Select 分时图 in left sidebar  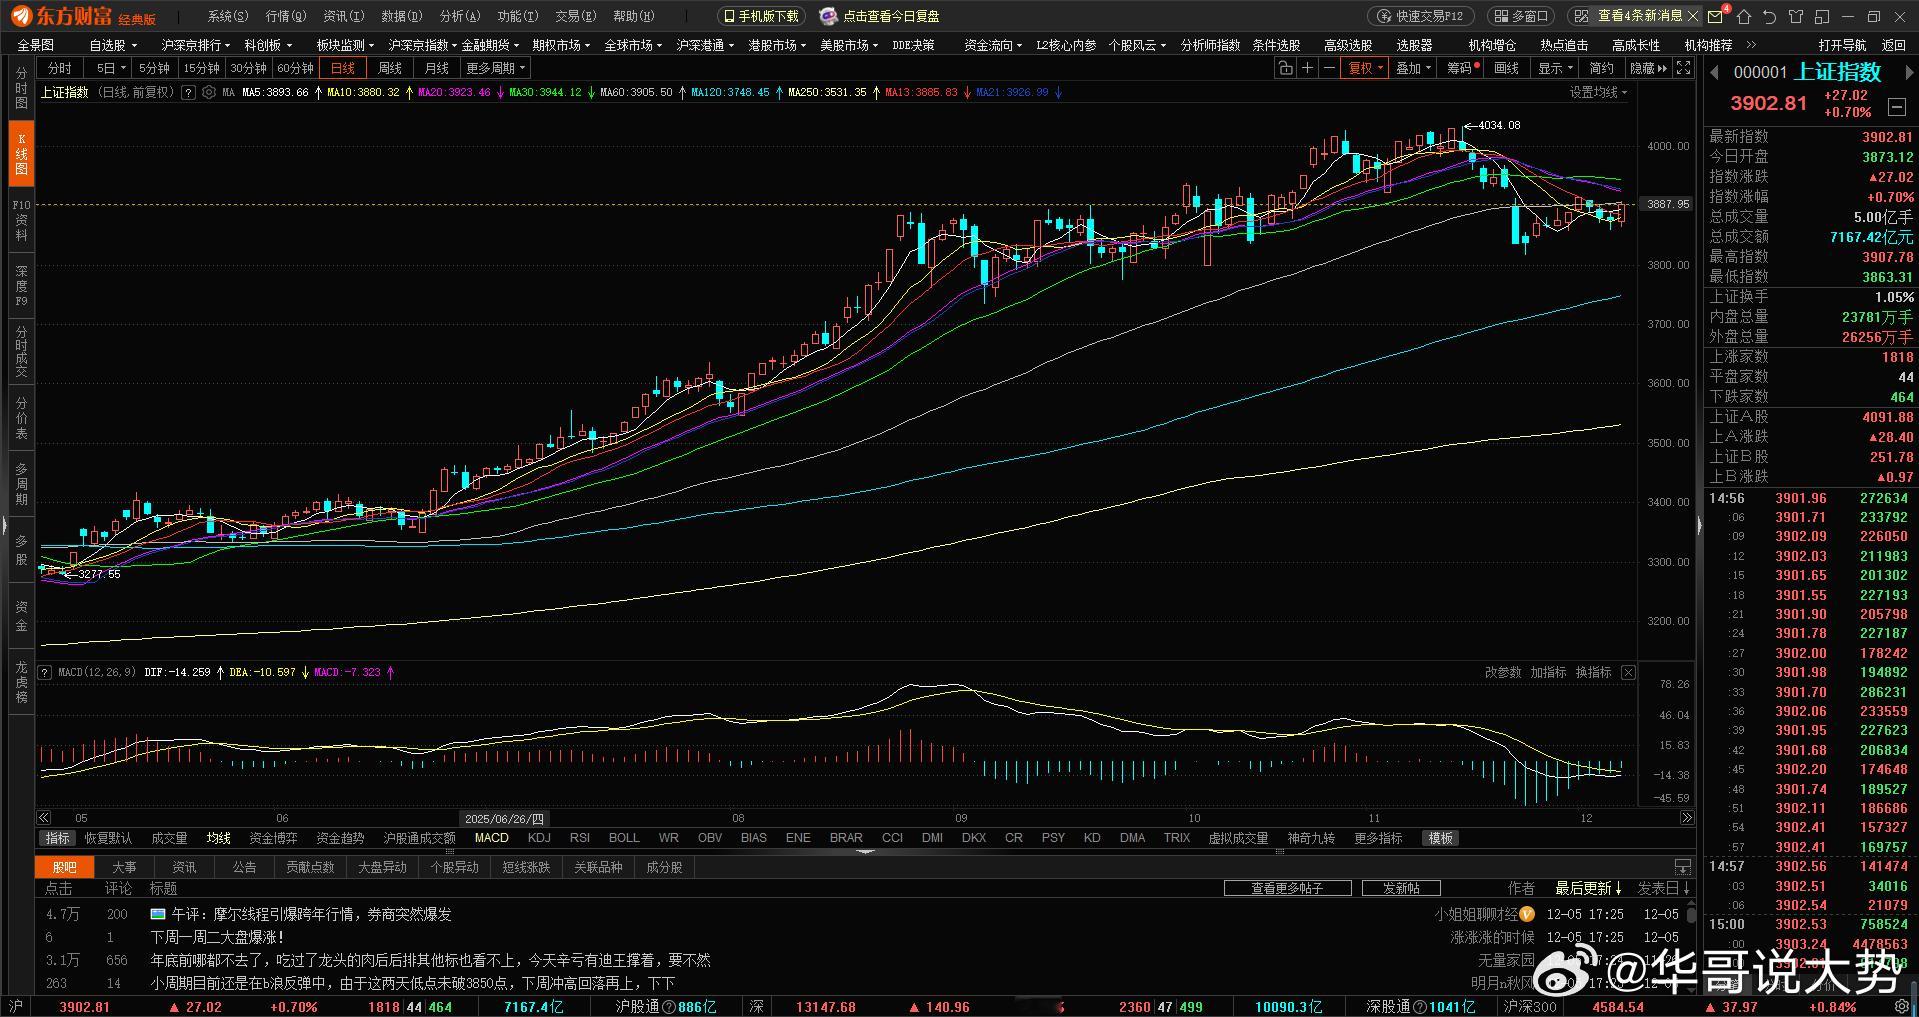[x=21, y=89]
